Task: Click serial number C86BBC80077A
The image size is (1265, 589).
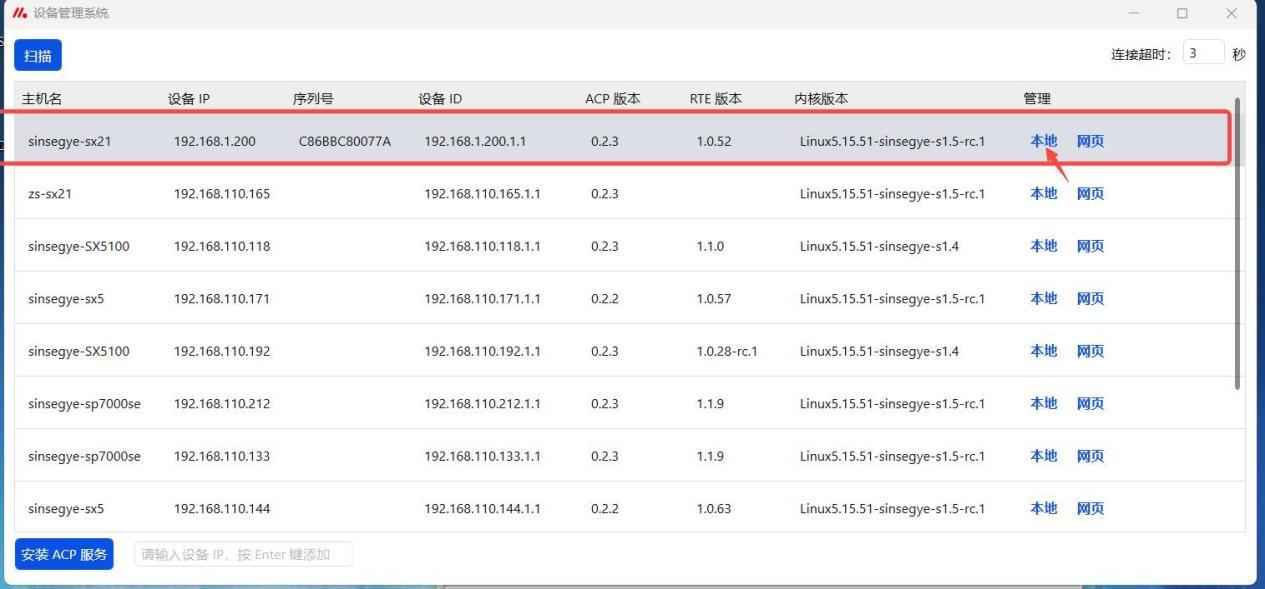Action: point(345,141)
